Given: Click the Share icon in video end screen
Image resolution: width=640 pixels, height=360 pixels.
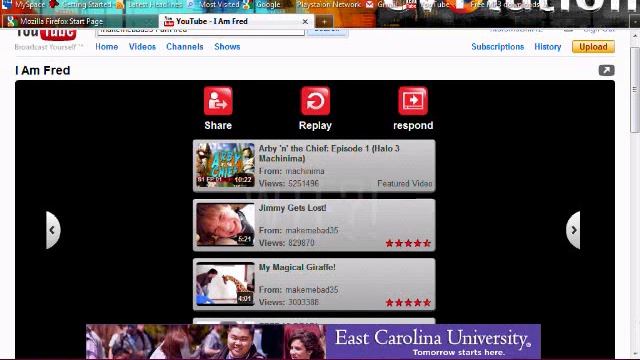Looking at the screenshot, I should [x=218, y=101].
